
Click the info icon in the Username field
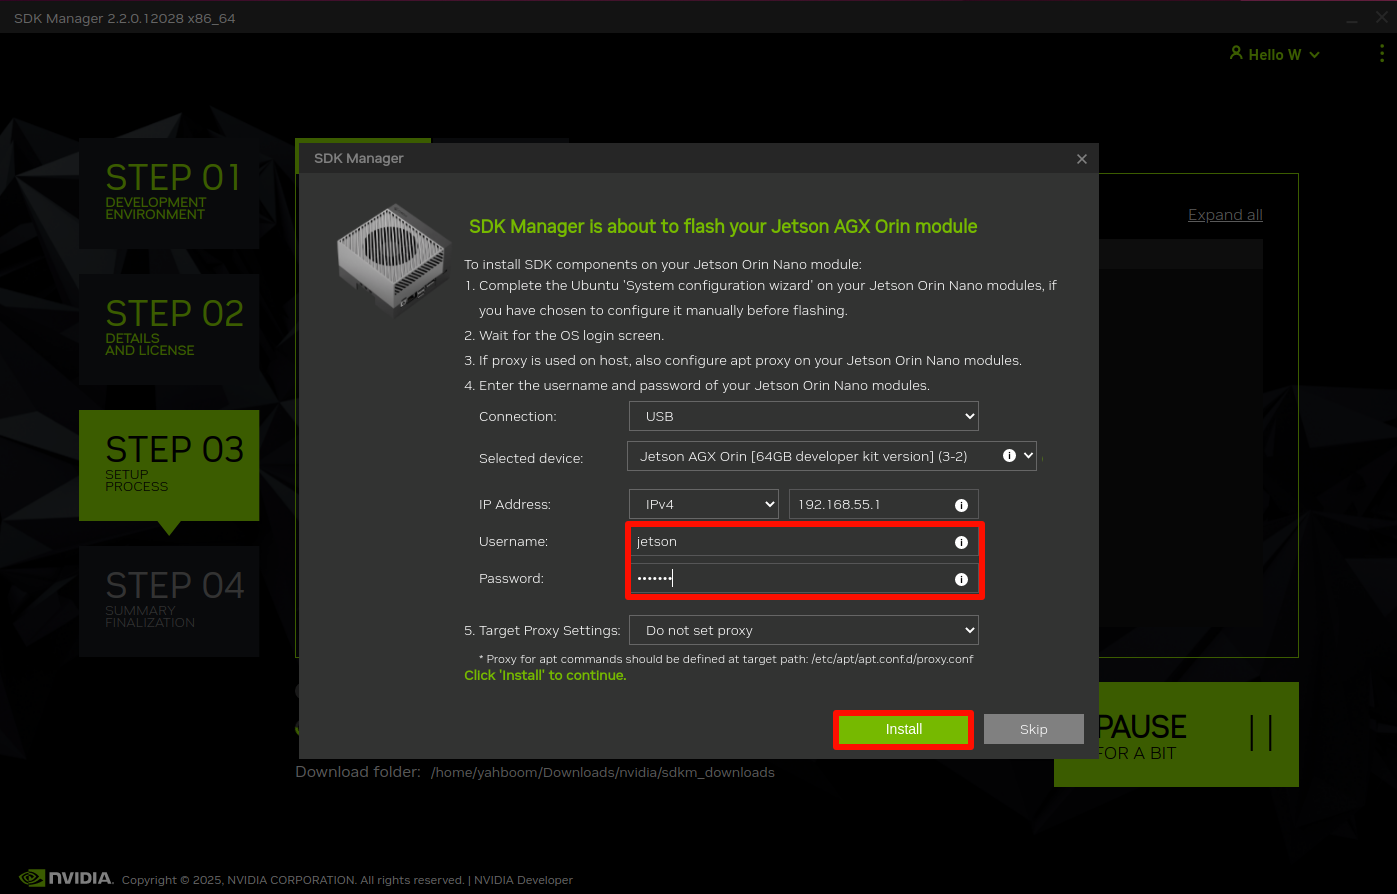coord(961,542)
